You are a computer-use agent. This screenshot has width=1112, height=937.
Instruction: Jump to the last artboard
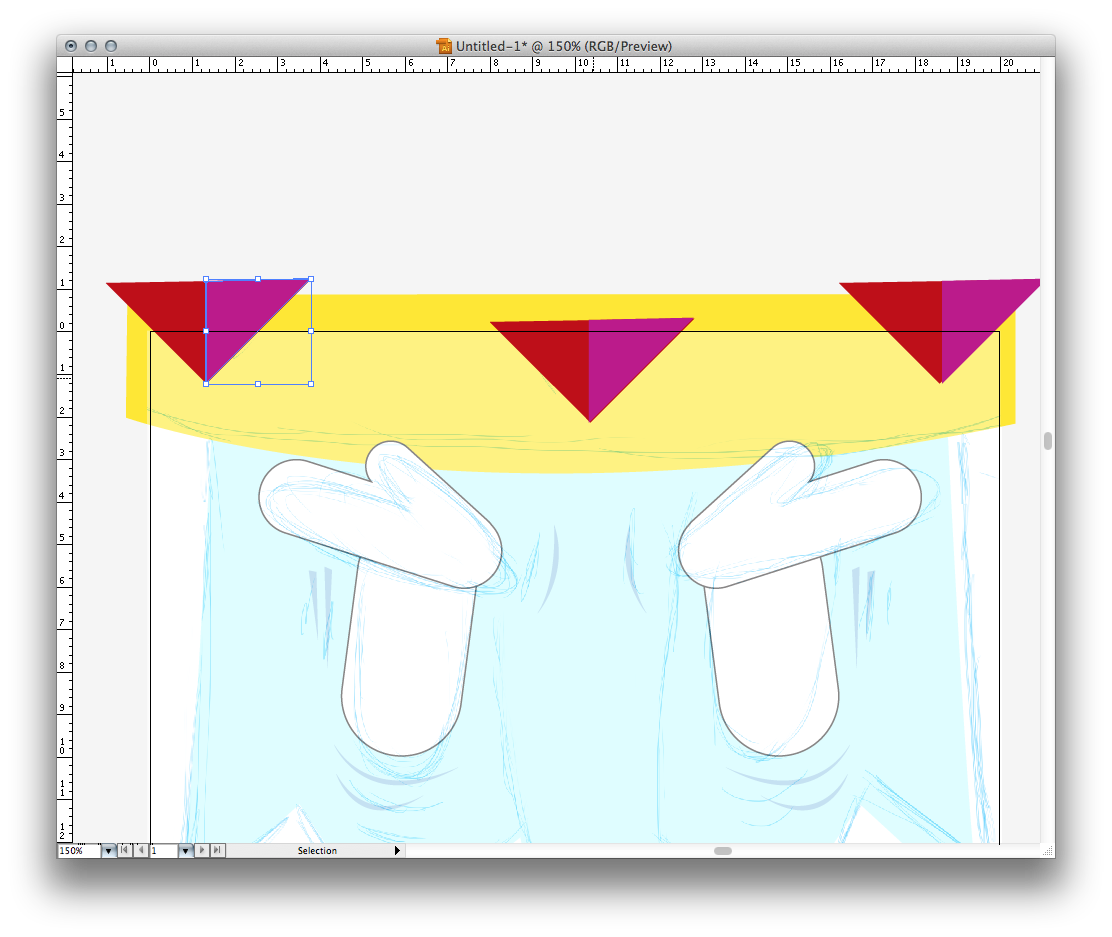pyautogui.click(x=218, y=850)
